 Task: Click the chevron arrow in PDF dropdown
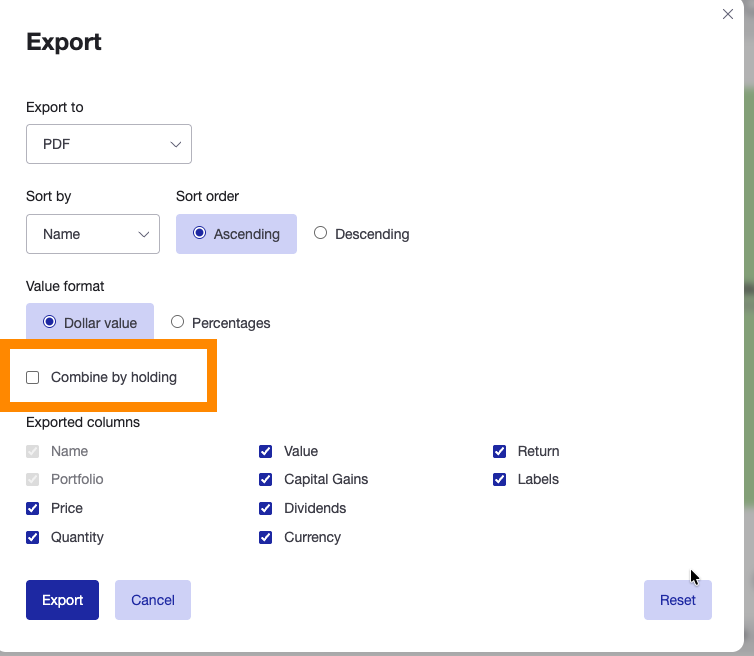pos(176,144)
